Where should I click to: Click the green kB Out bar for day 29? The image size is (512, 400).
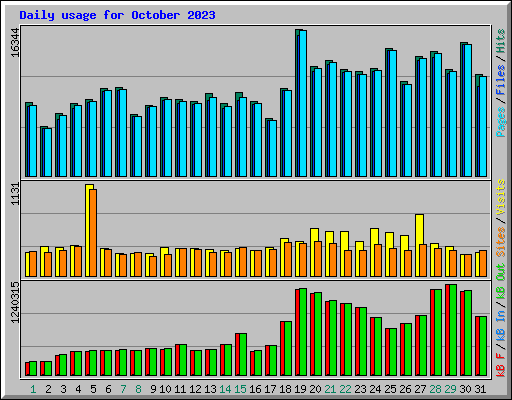click(453, 330)
